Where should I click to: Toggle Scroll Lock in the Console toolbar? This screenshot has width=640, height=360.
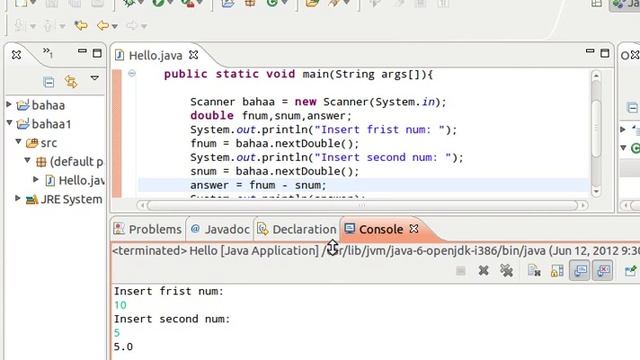click(x=557, y=270)
